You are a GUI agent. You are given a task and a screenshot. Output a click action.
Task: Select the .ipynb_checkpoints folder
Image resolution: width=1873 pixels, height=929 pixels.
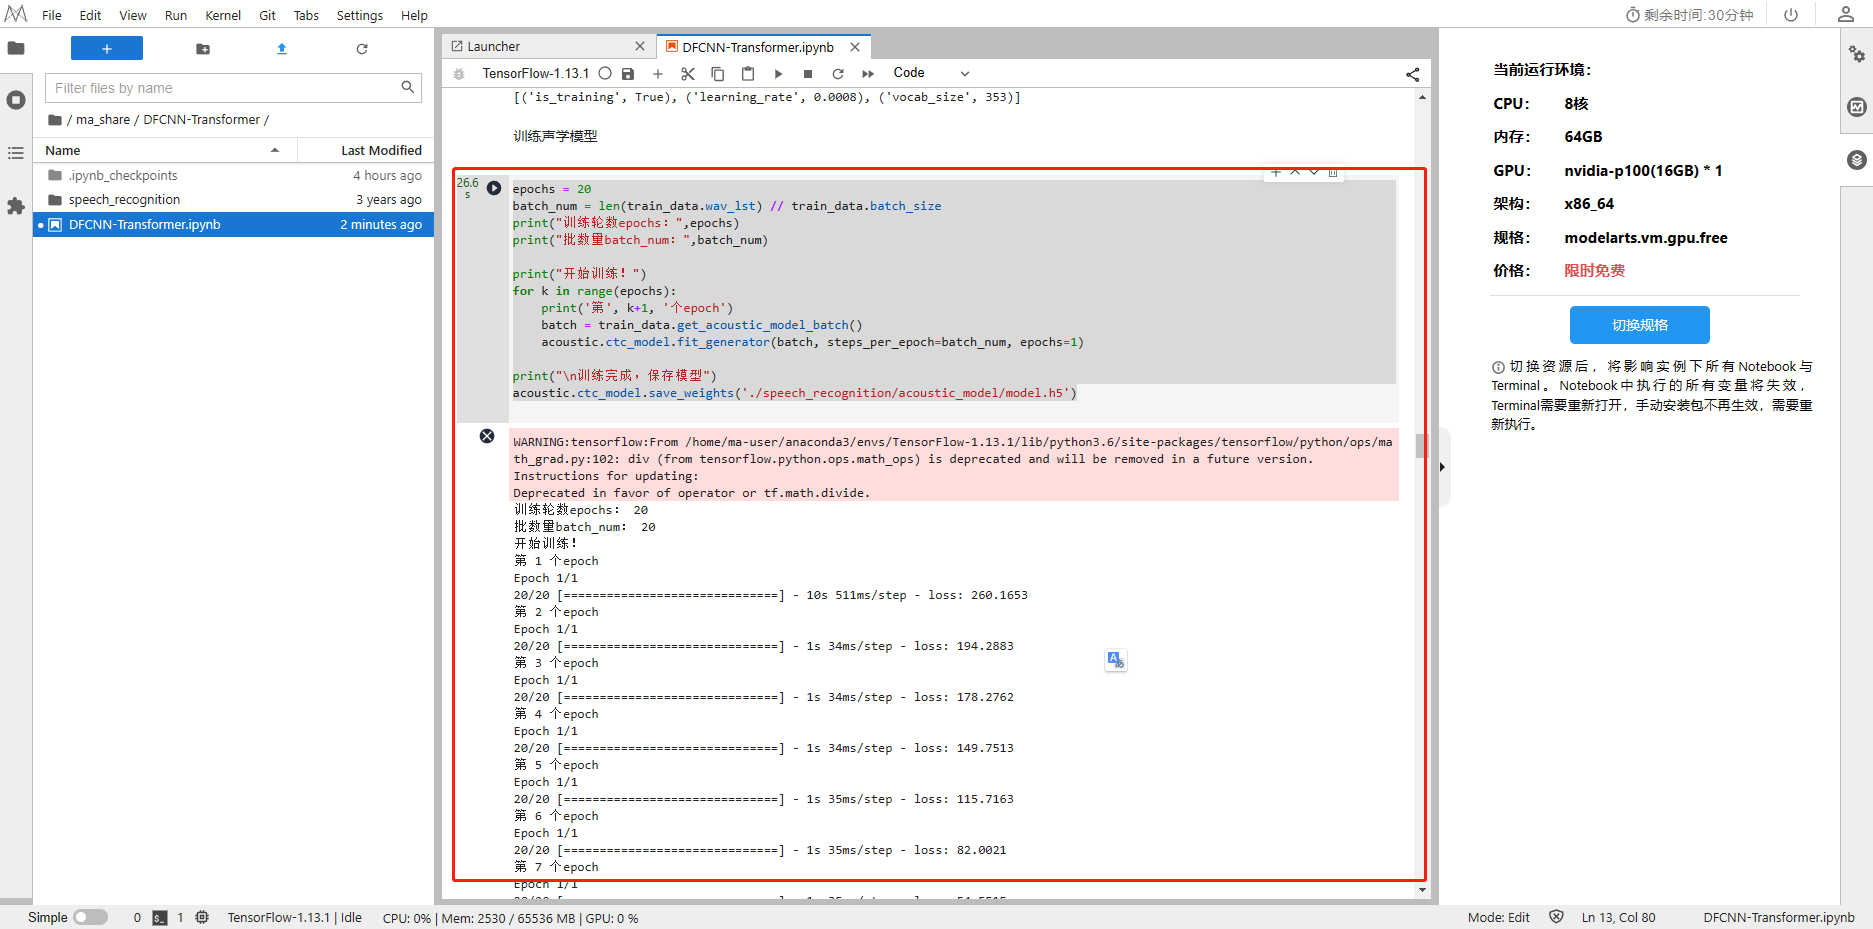point(234,175)
